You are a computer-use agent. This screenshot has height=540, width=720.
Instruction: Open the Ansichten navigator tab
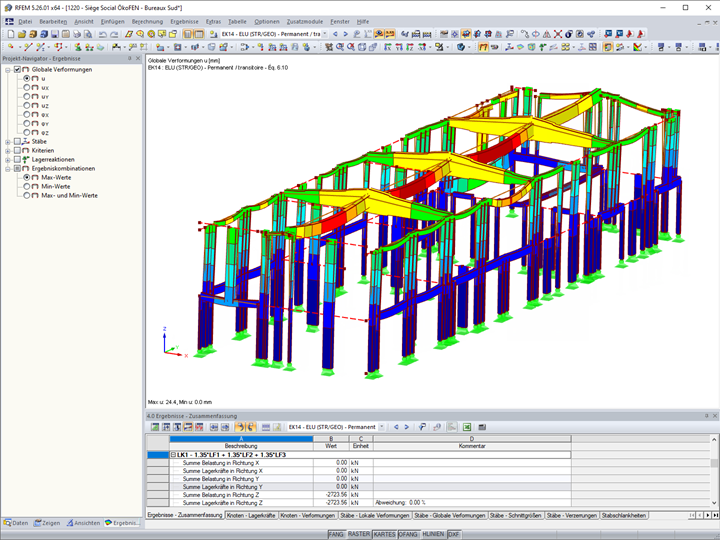(x=83, y=523)
